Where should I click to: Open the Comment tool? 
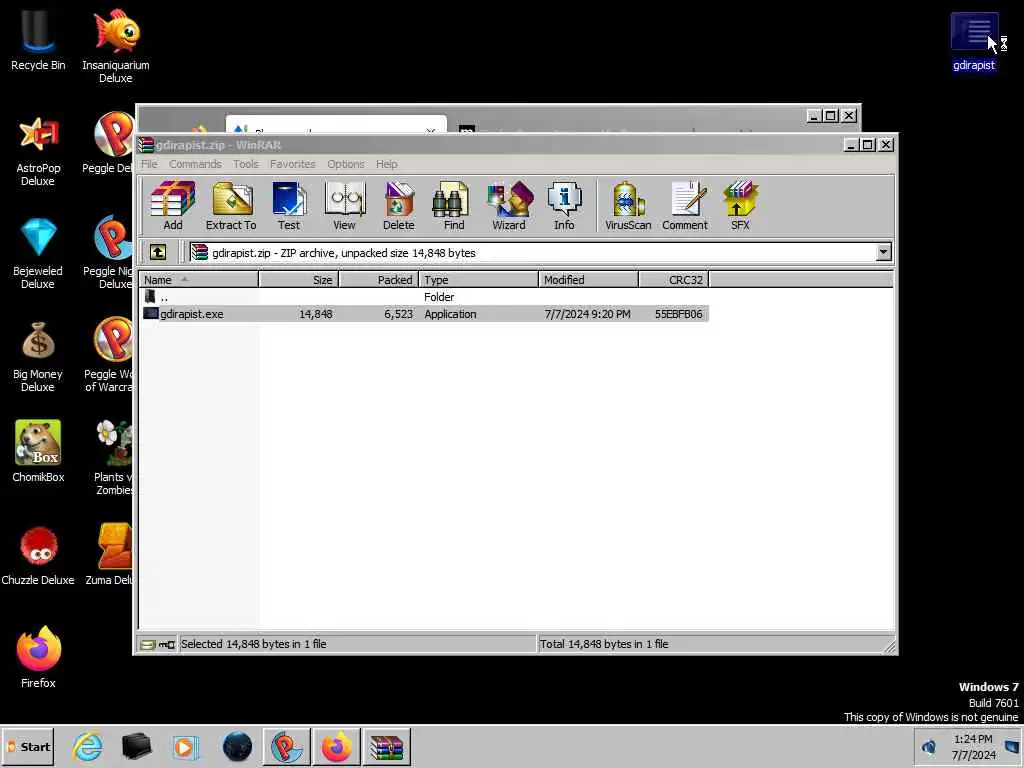pos(684,206)
